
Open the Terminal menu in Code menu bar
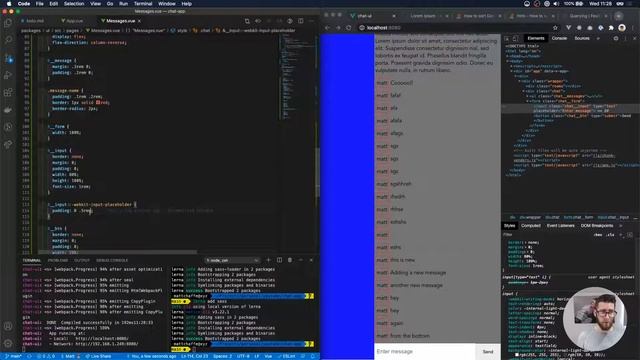tap(143, 4)
